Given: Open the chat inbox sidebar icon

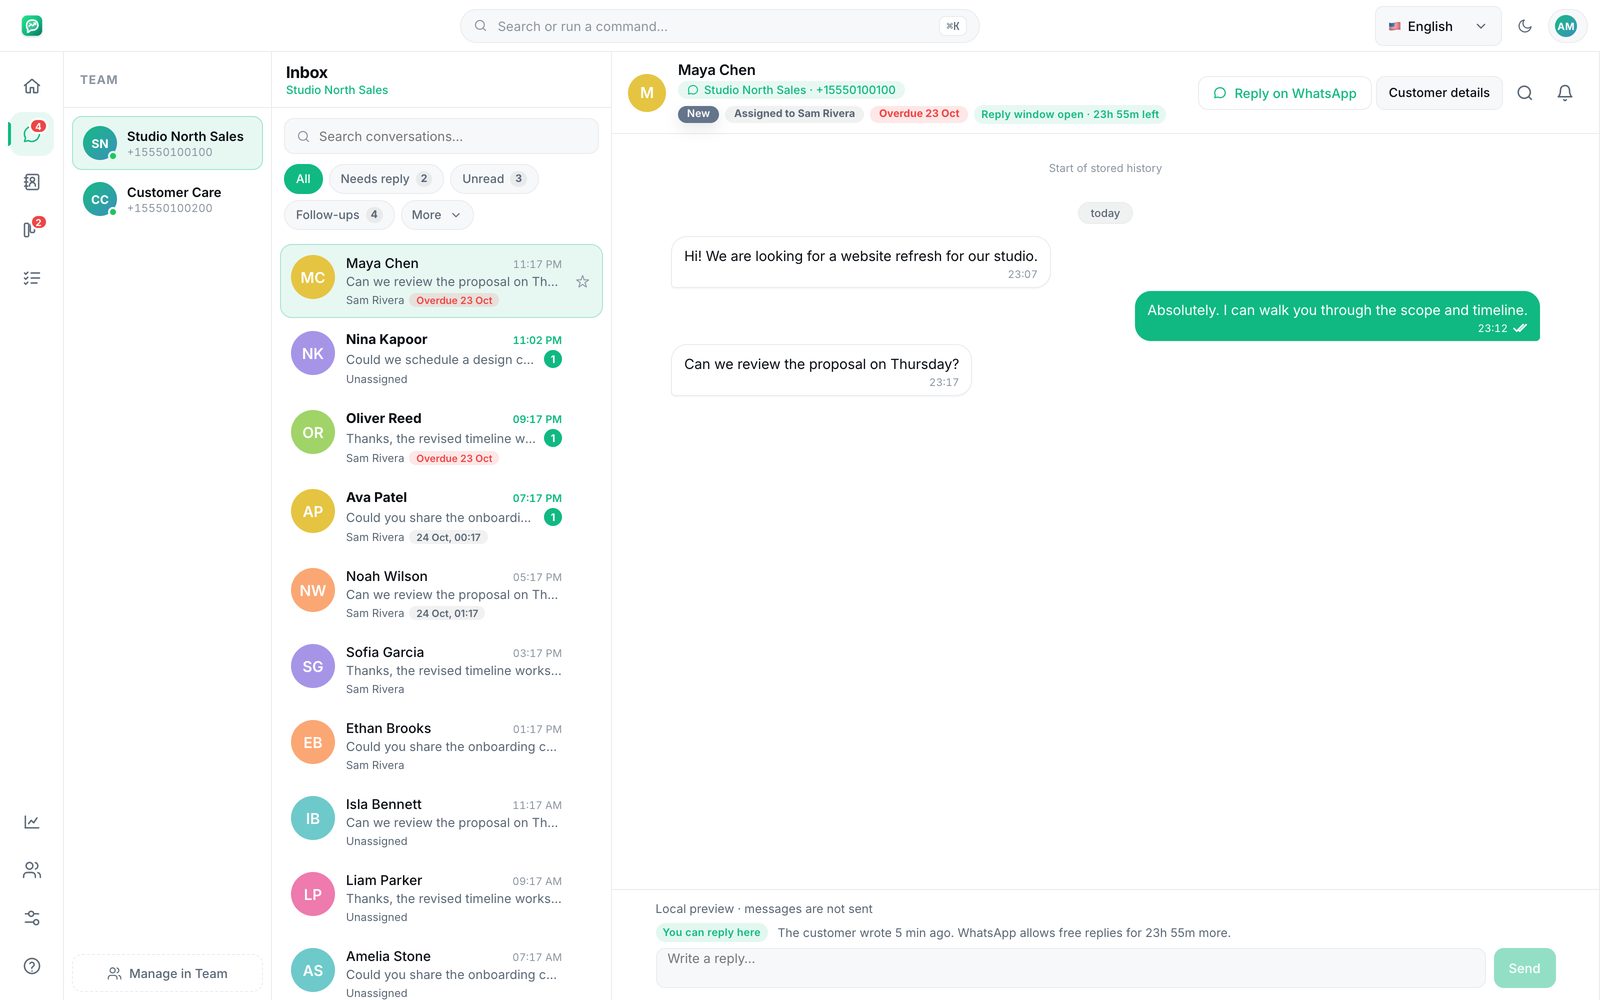Looking at the screenshot, I should [32, 134].
